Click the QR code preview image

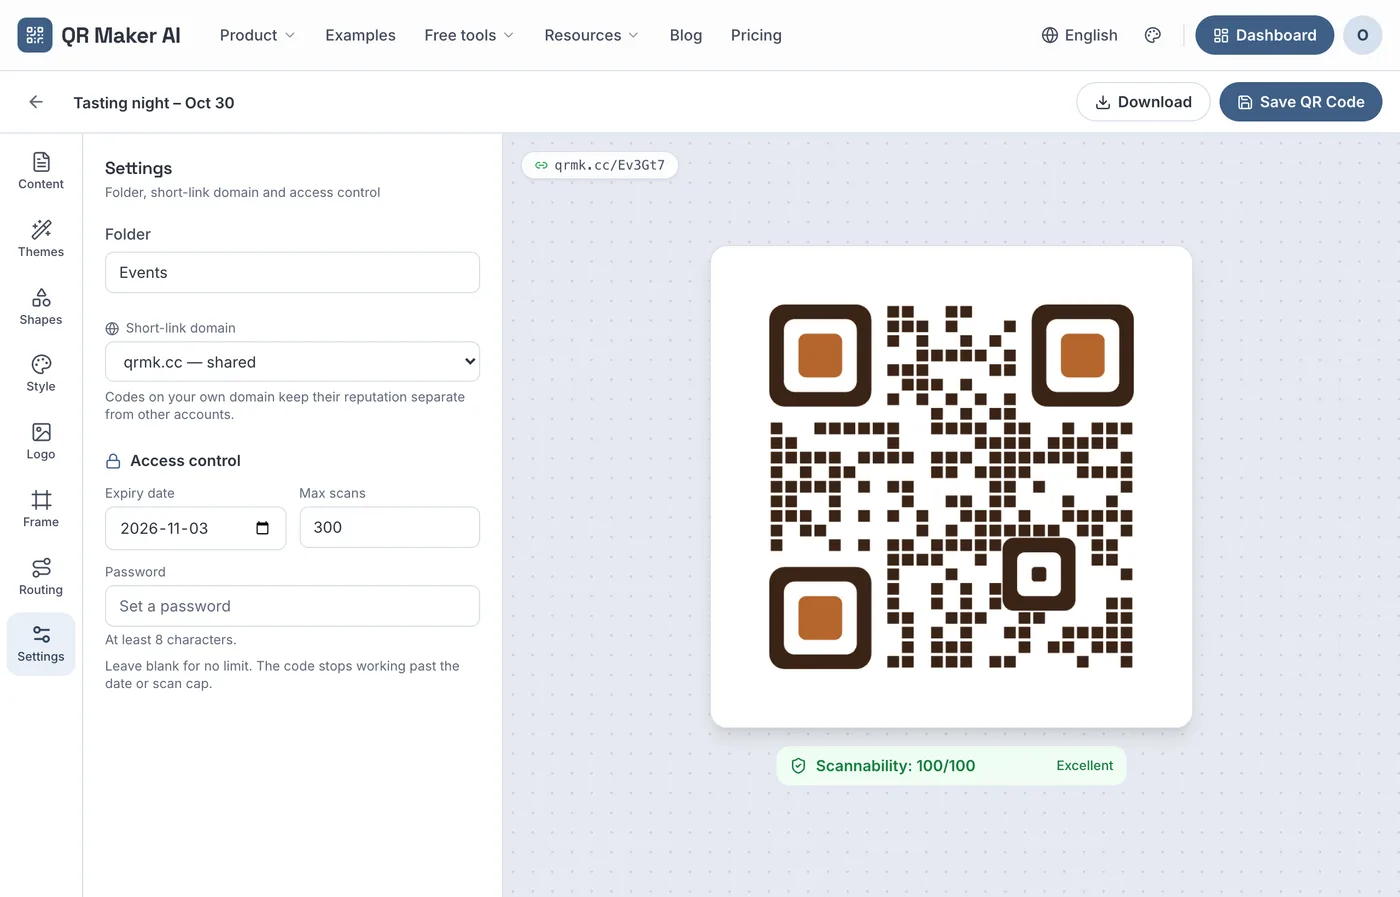pyautogui.click(x=951, y=487)
